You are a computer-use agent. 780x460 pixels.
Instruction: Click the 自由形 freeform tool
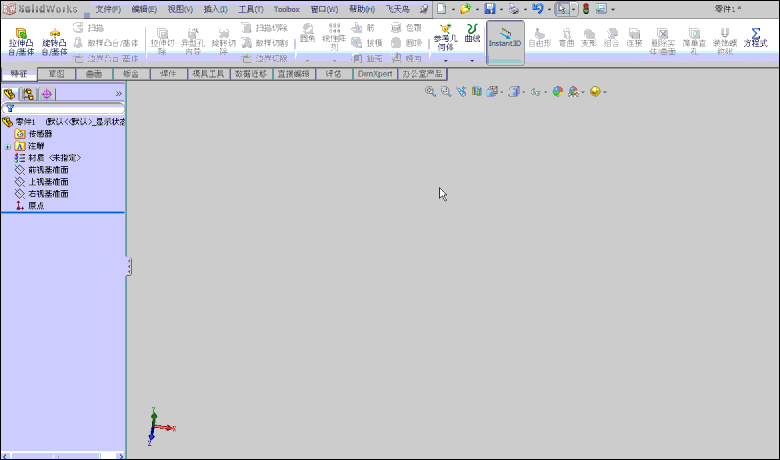coord(540,38)
